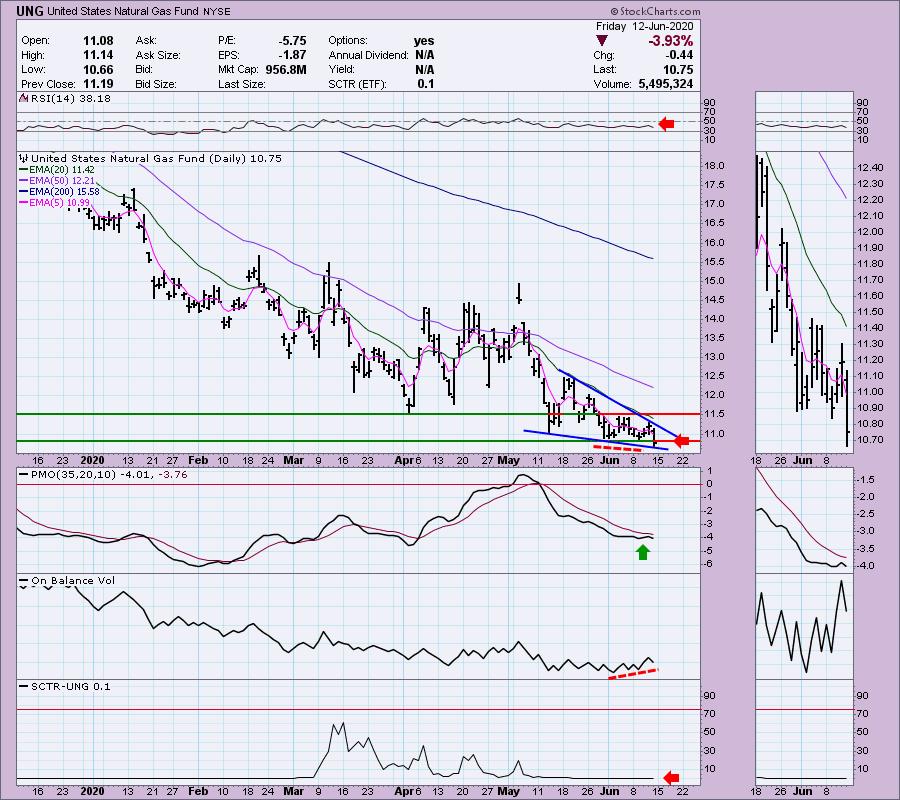Click the green up arrow in PMO panel
900x800 pixels.
(x=643, y=550)
